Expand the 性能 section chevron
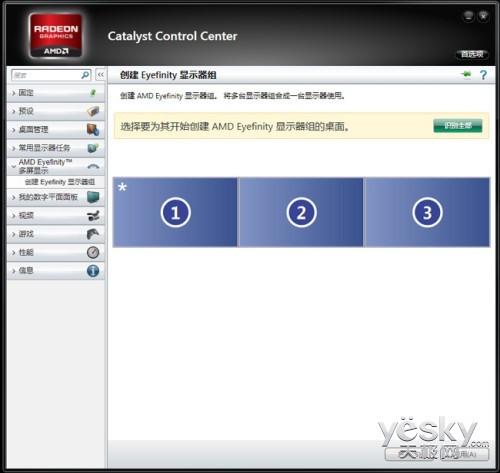500x473 pixels. pyautogui.click(x=14, y=253)
